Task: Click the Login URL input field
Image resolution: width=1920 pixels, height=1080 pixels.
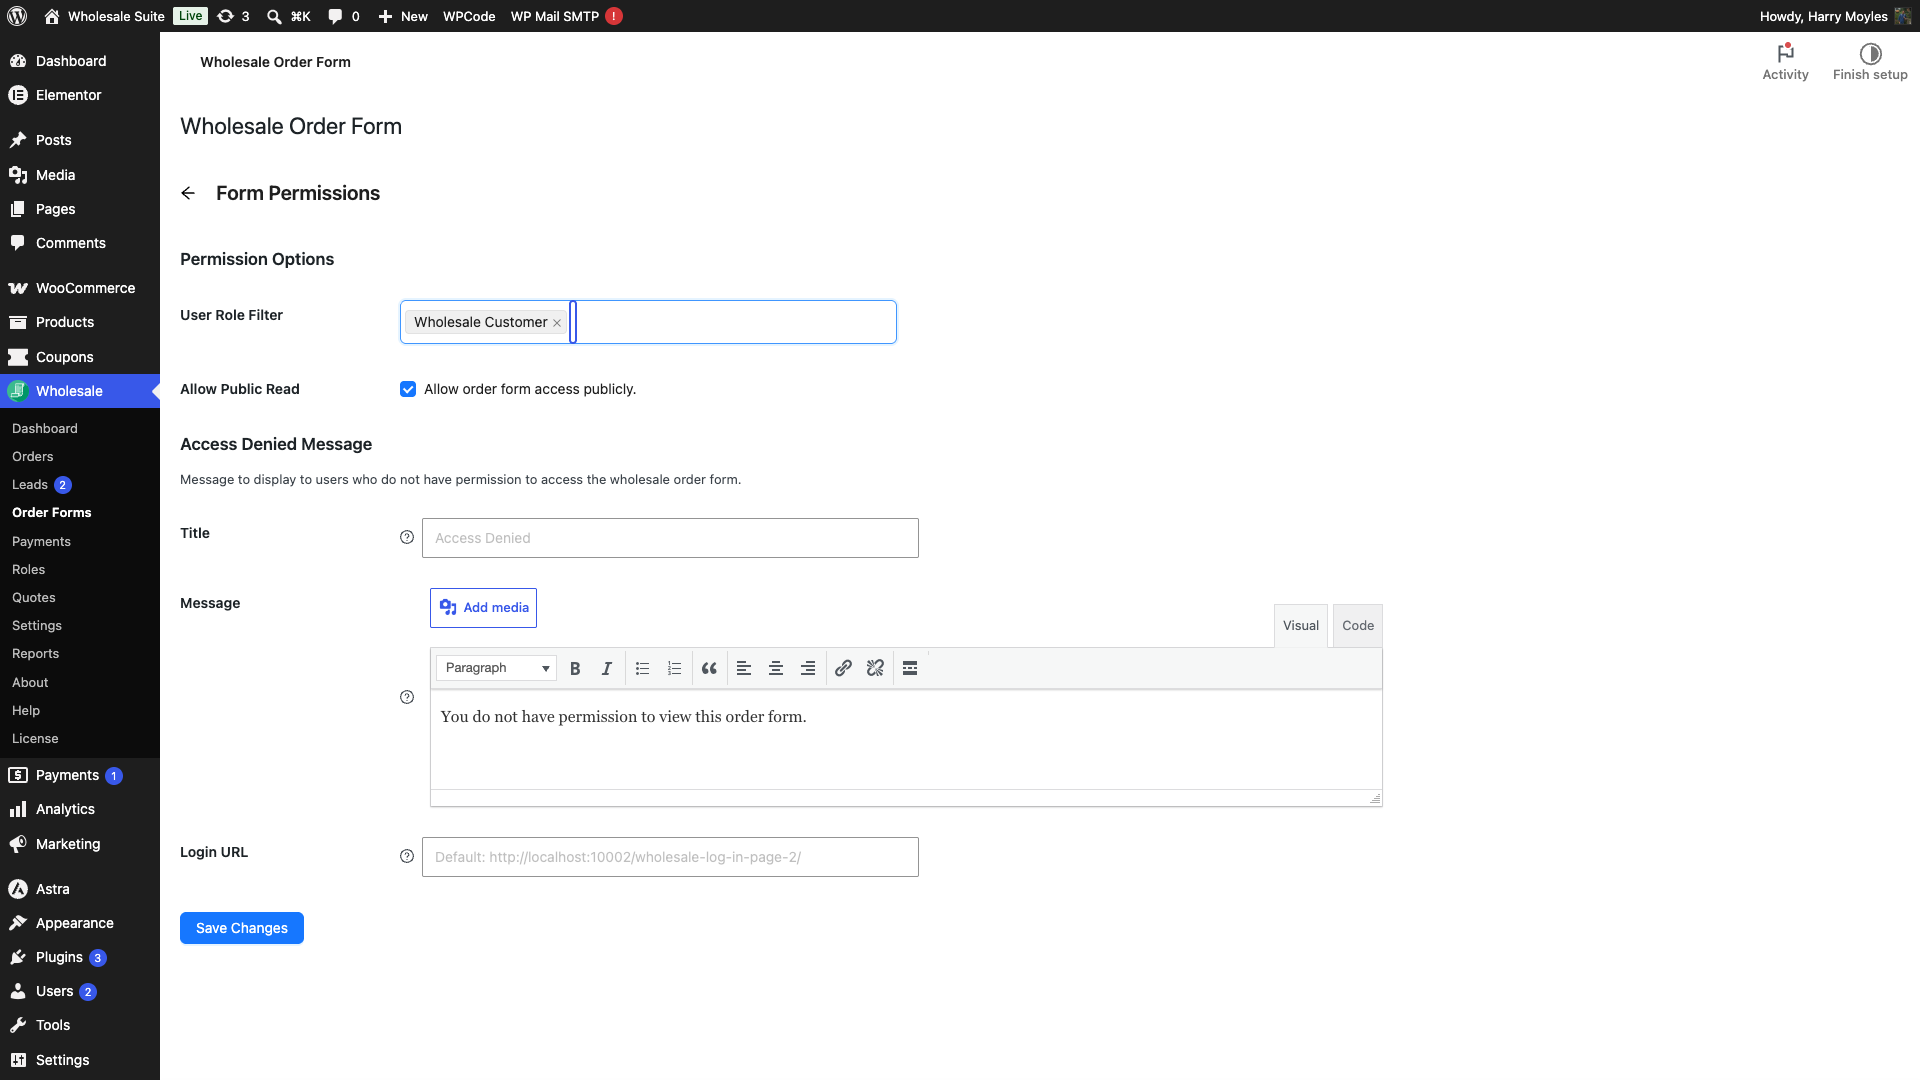Action: click(x=670, y=857)
